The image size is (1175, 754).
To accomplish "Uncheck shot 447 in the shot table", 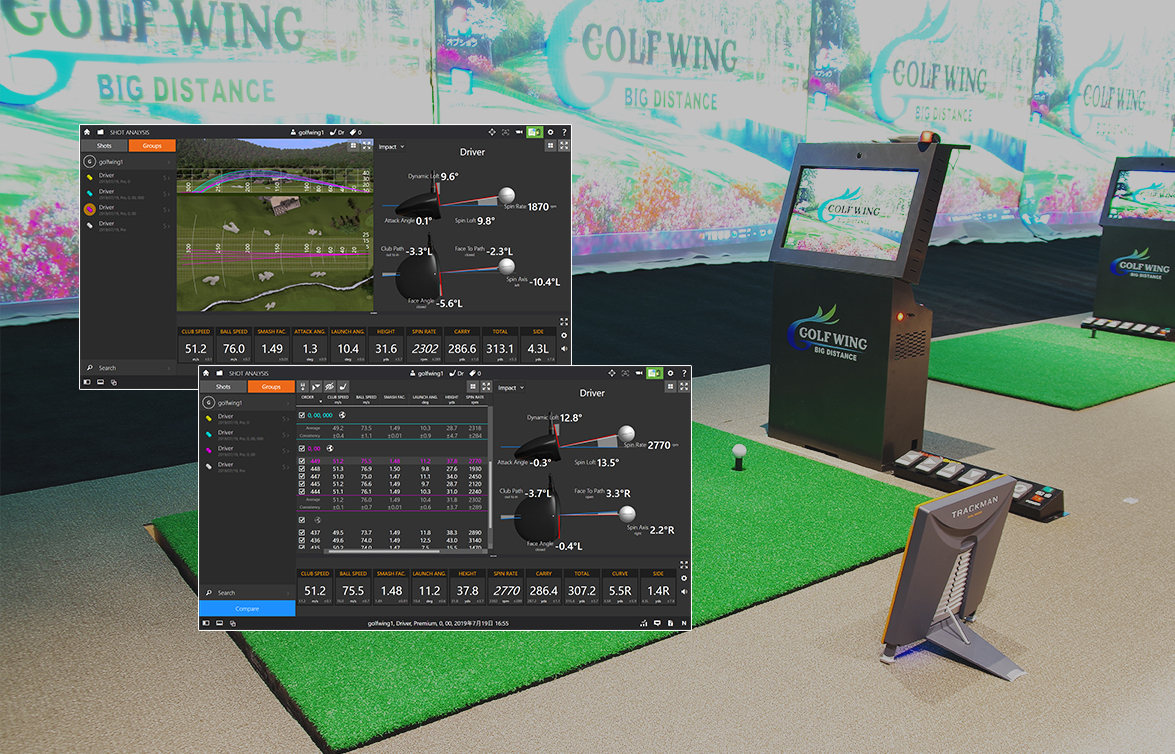I will point(301,477).
